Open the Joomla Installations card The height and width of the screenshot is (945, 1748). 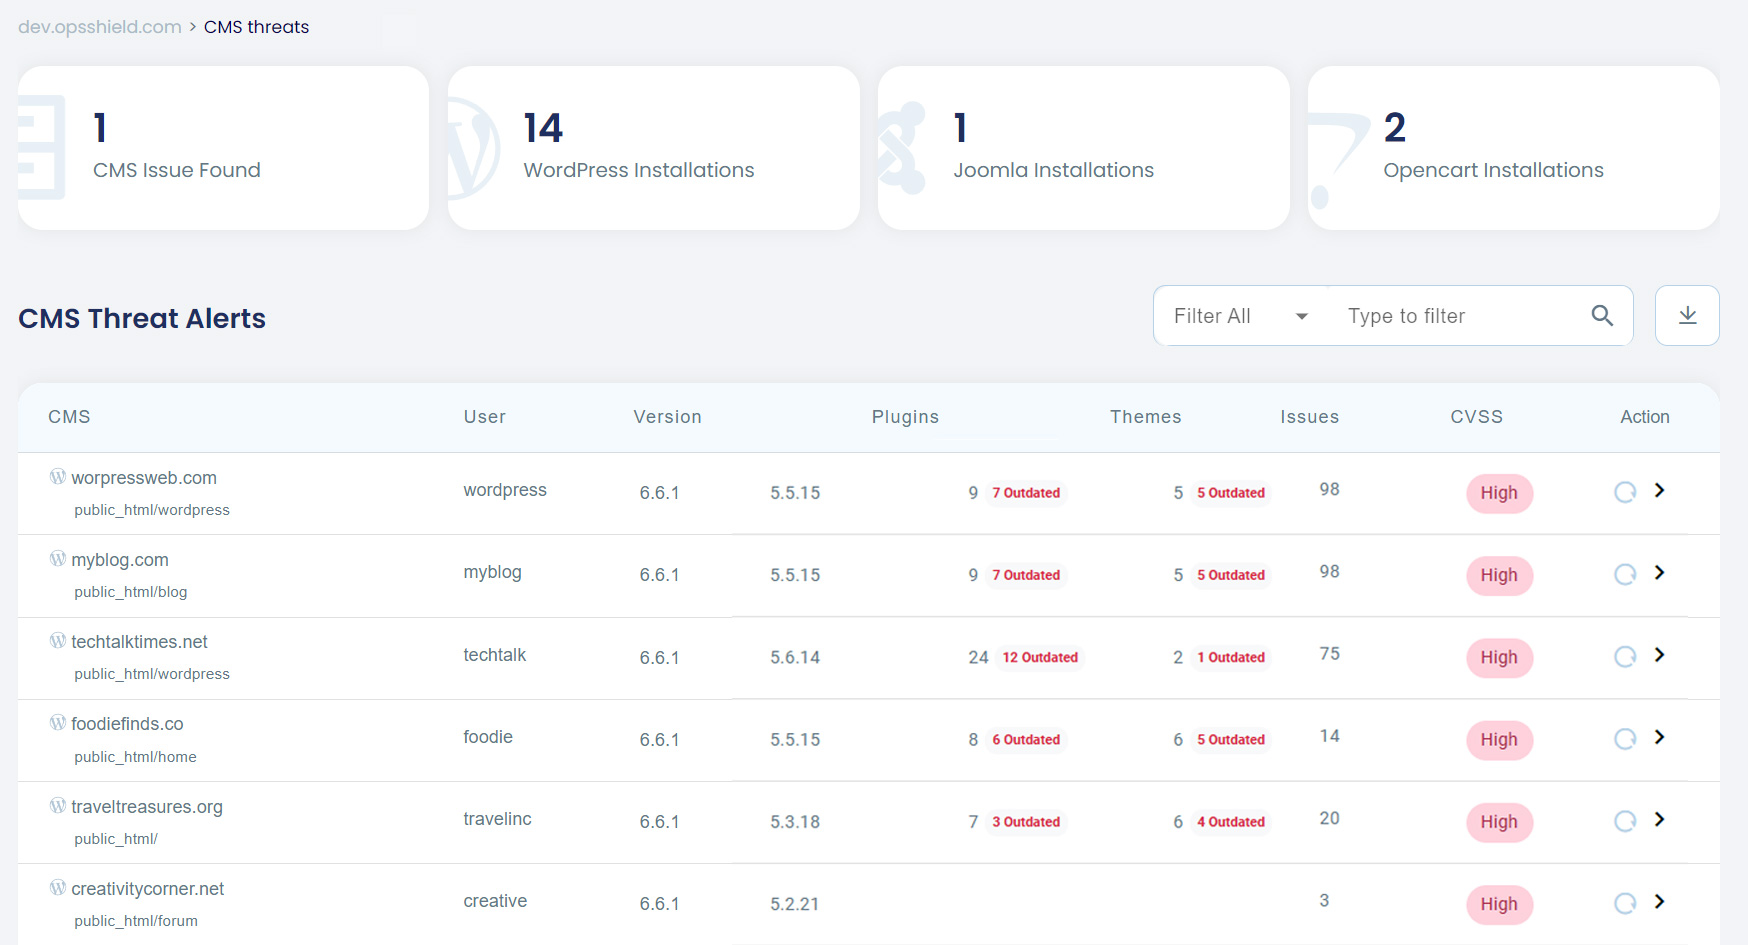coord(1084,148)
